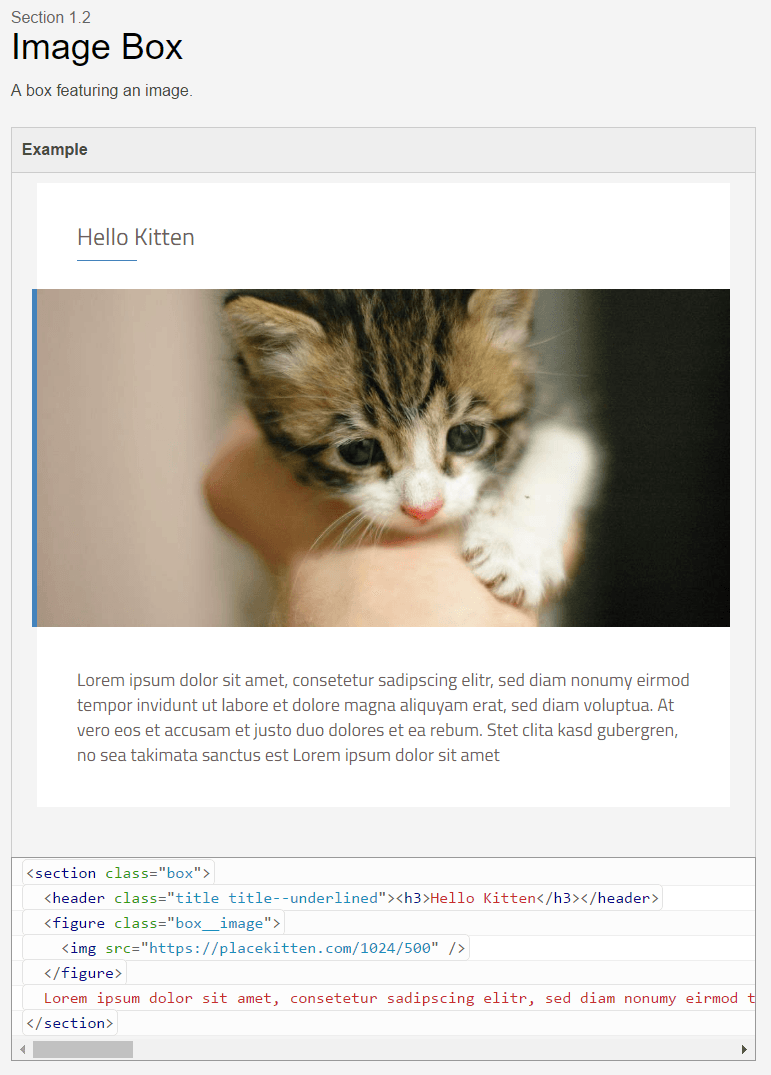
Task: Click the "Hello Kitten" box title
Action: coord(135,237)
